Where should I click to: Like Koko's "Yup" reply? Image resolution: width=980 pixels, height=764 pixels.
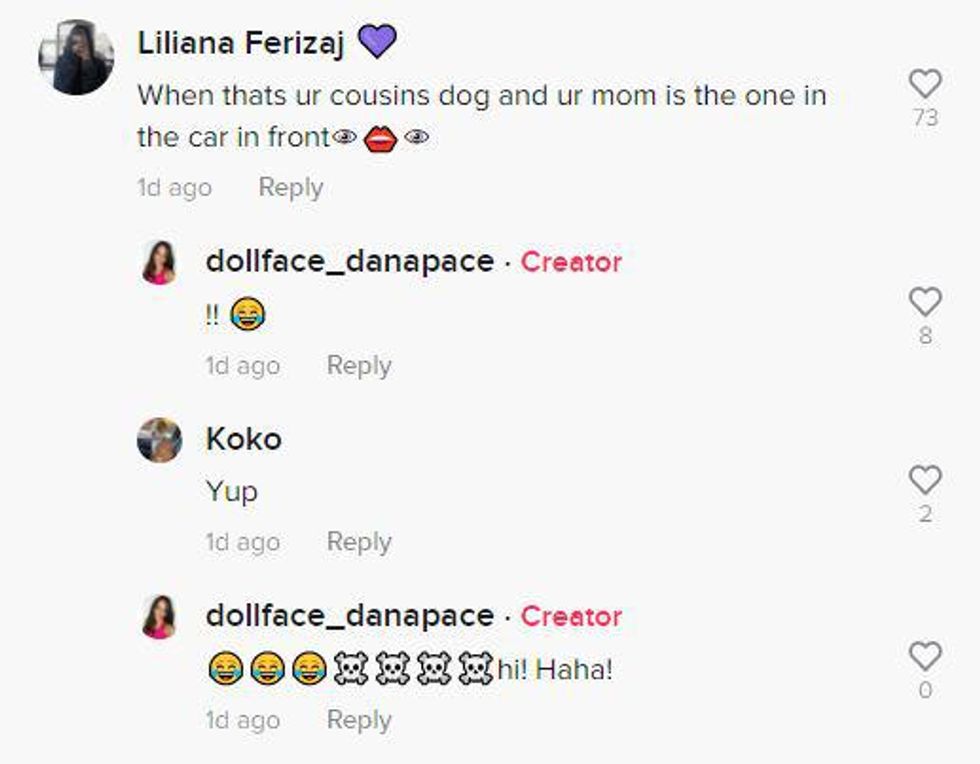click(925, 480)
